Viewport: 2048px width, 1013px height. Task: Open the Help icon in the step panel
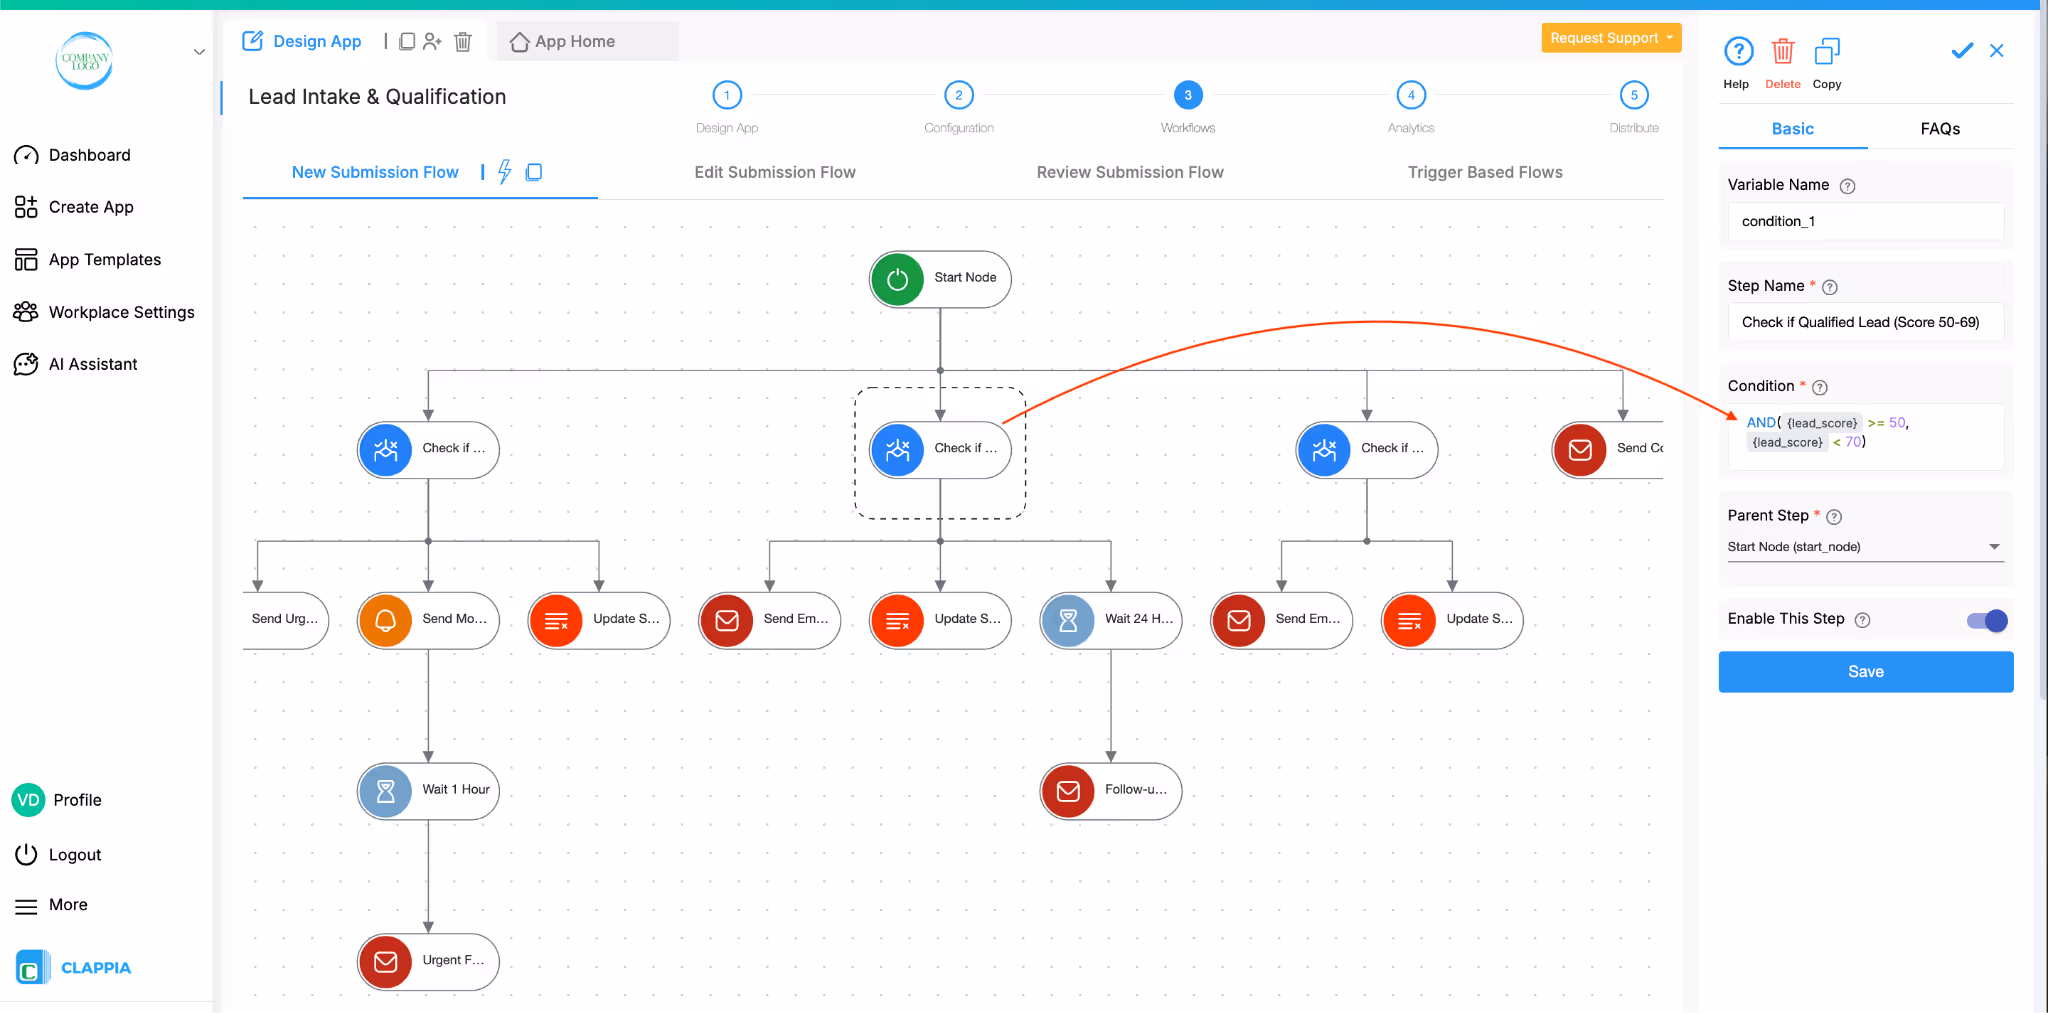coord(1738,50)
